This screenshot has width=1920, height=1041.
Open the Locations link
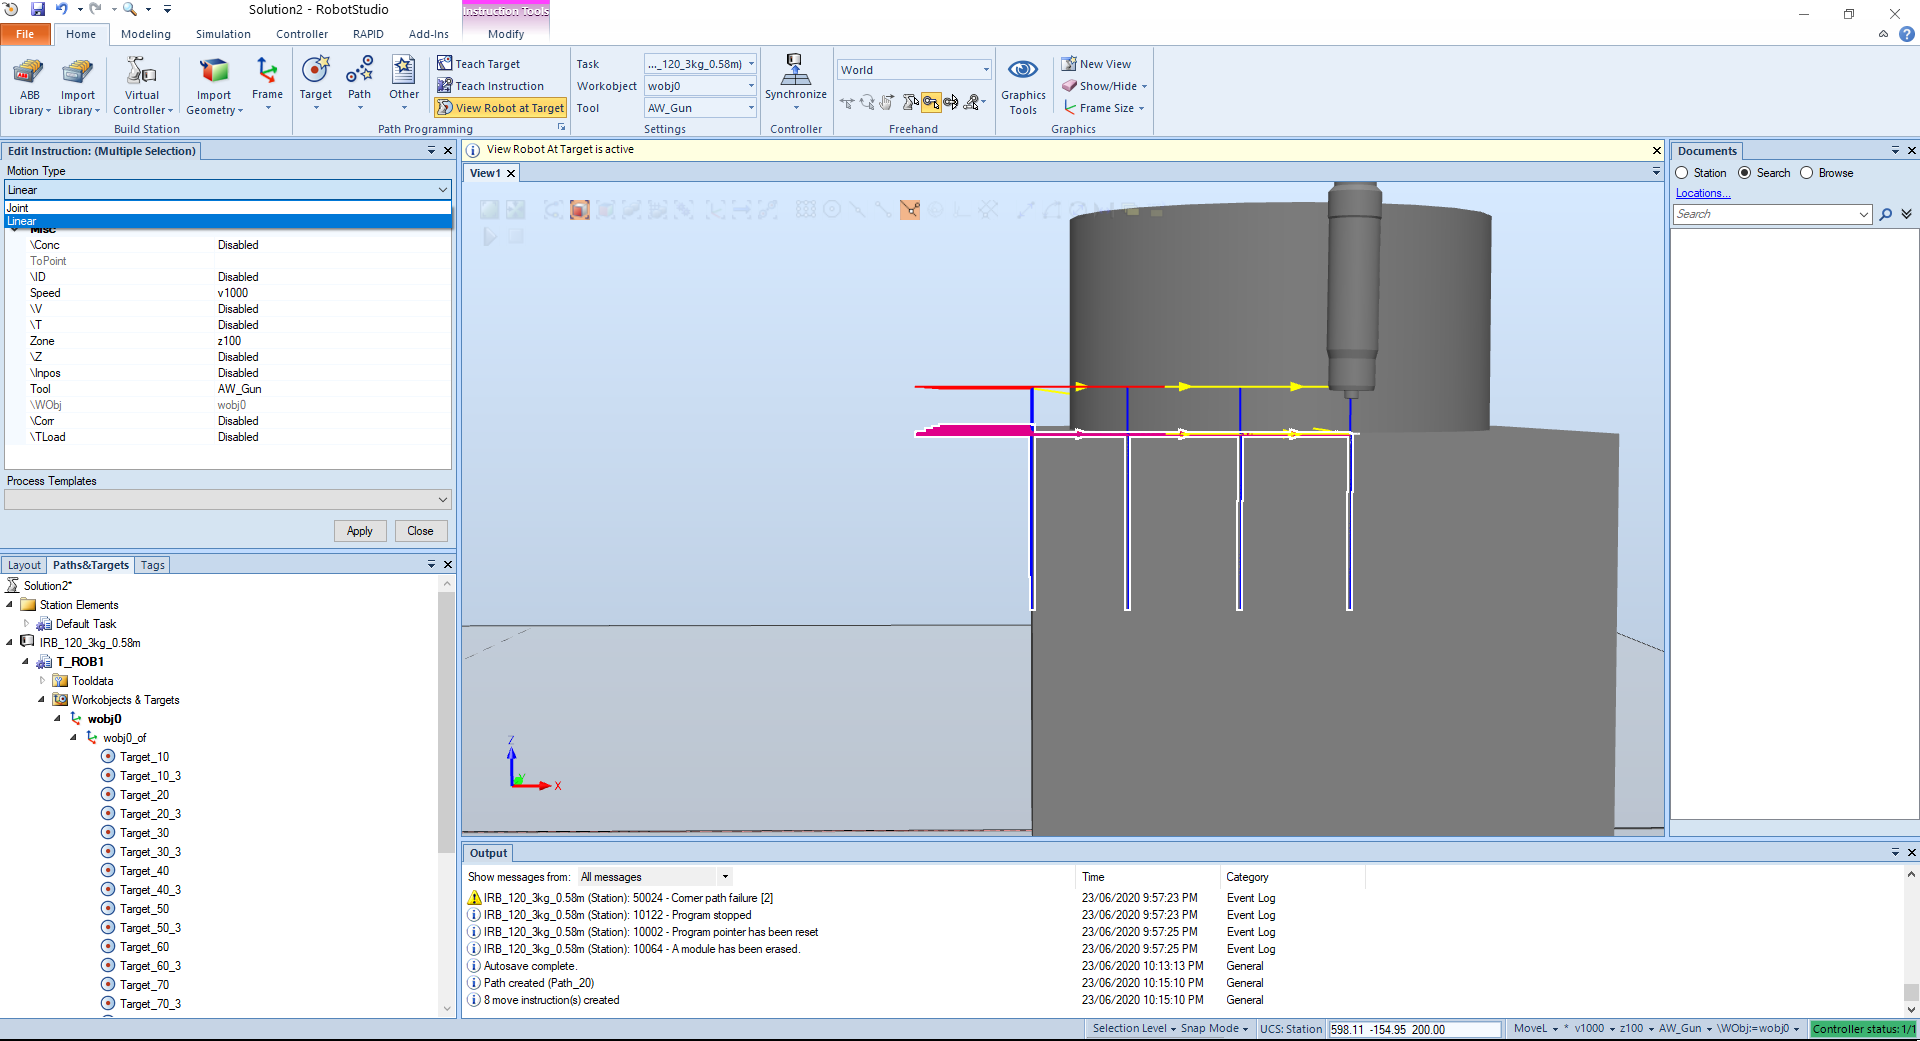pyautogui.click(x=1702, y=193)
